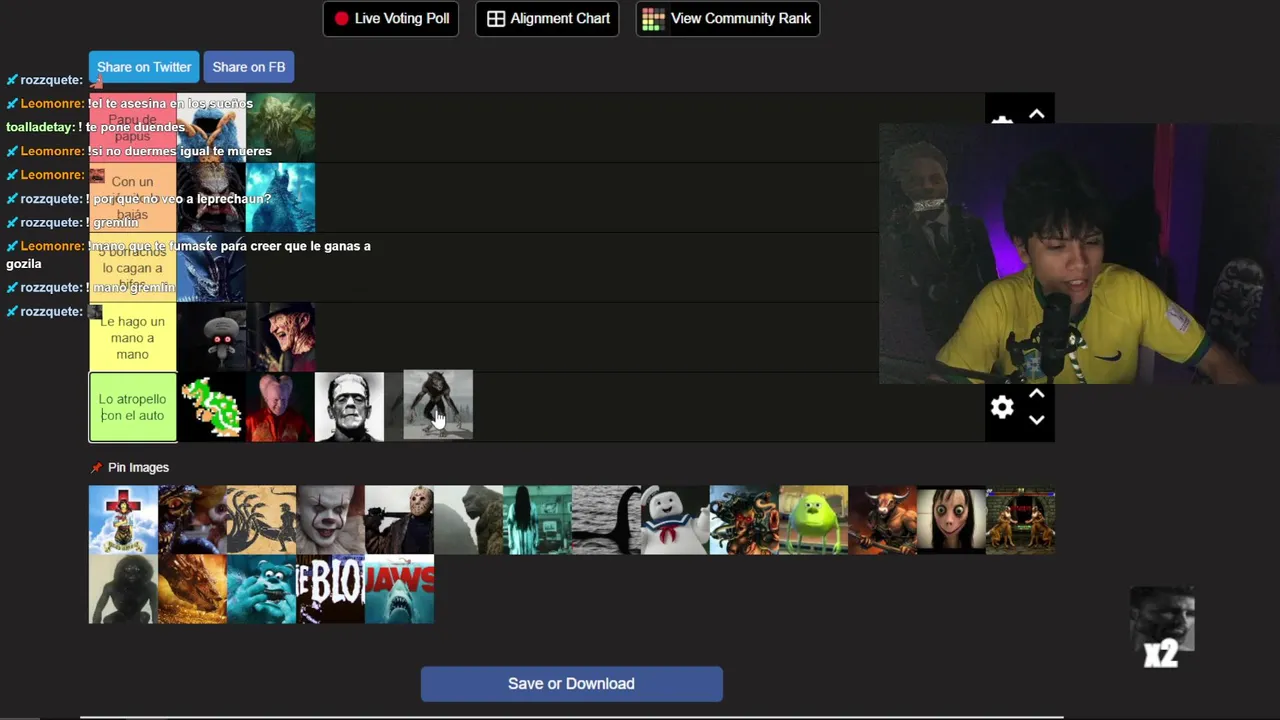Select the Alien xenomorph image

(x=211, y=267)
